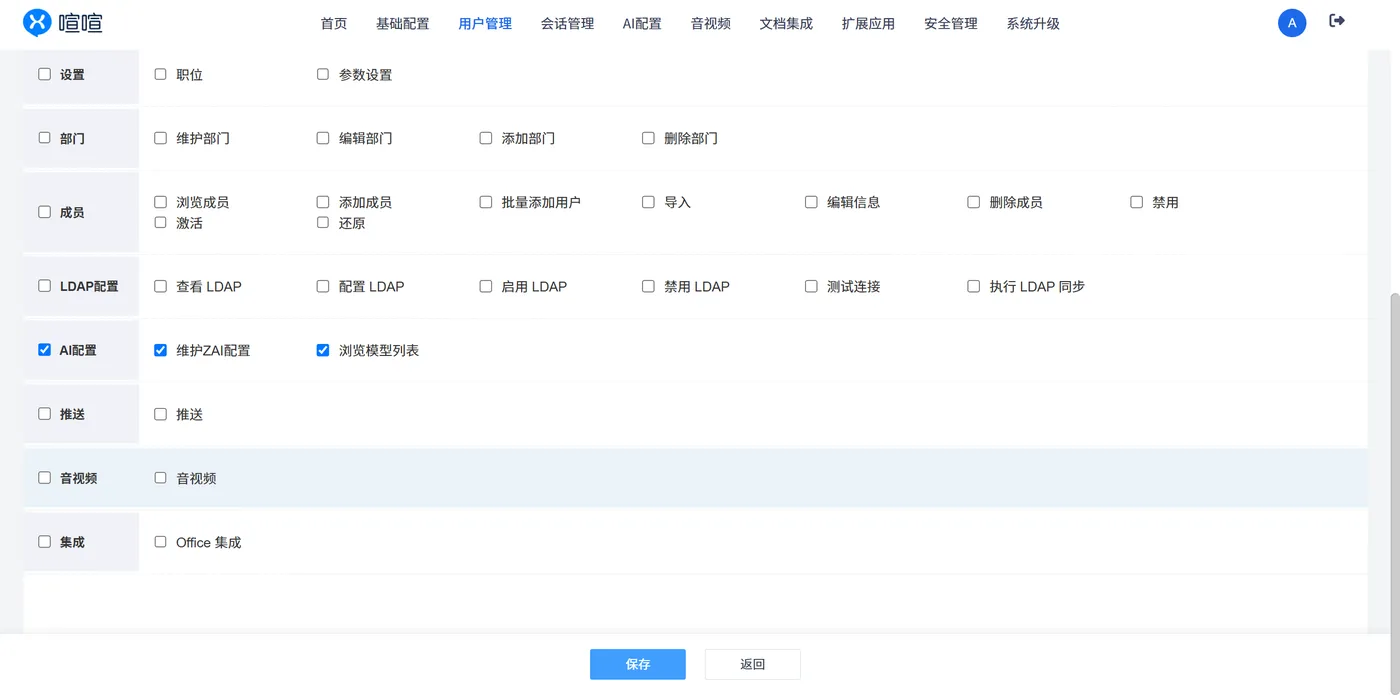Open the AI配置 top menu item

click(x=642, y=23)
